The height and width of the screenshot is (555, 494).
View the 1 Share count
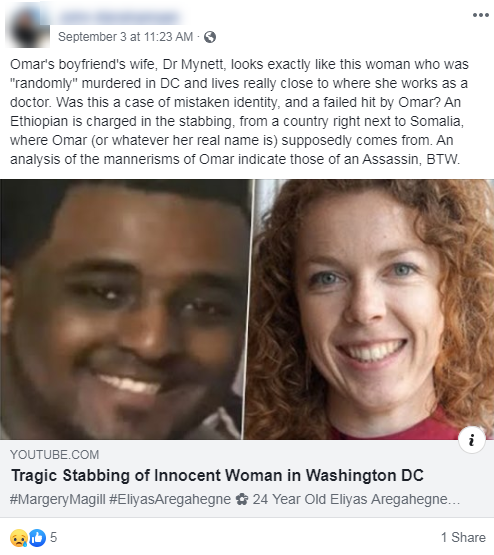click(x=463, y=538)
